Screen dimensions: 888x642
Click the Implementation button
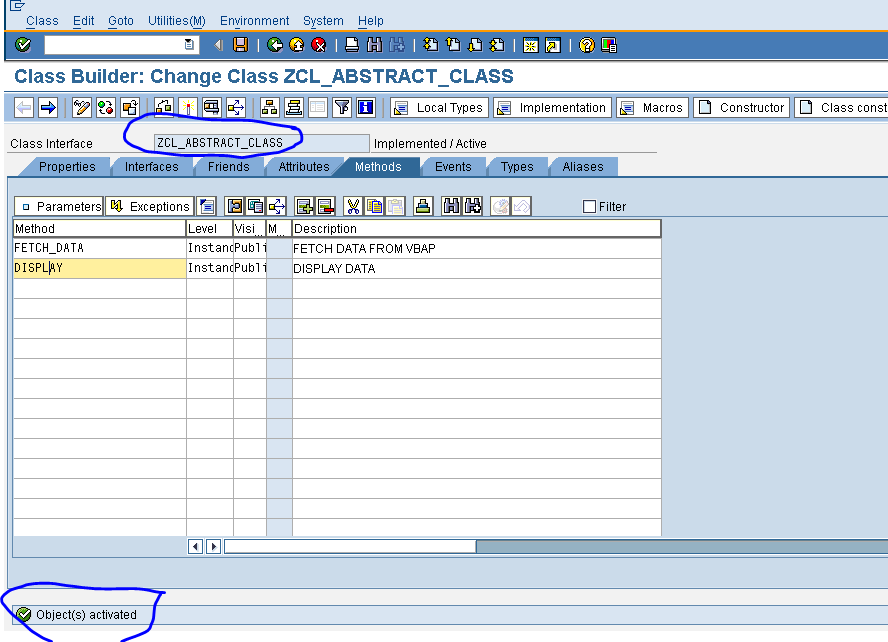click(x=552, y=108)
